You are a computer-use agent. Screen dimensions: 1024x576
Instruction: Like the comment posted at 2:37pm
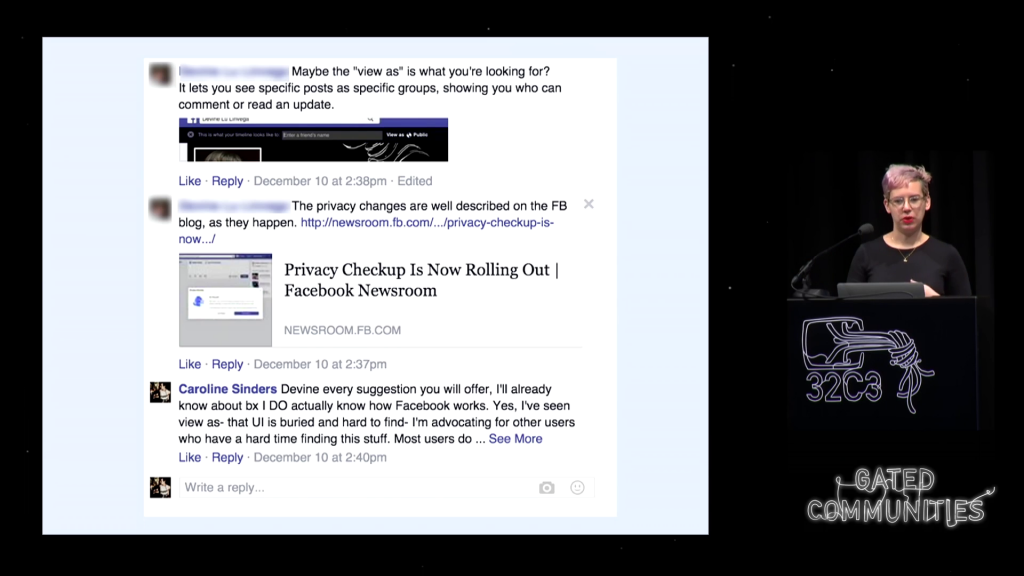190,364
